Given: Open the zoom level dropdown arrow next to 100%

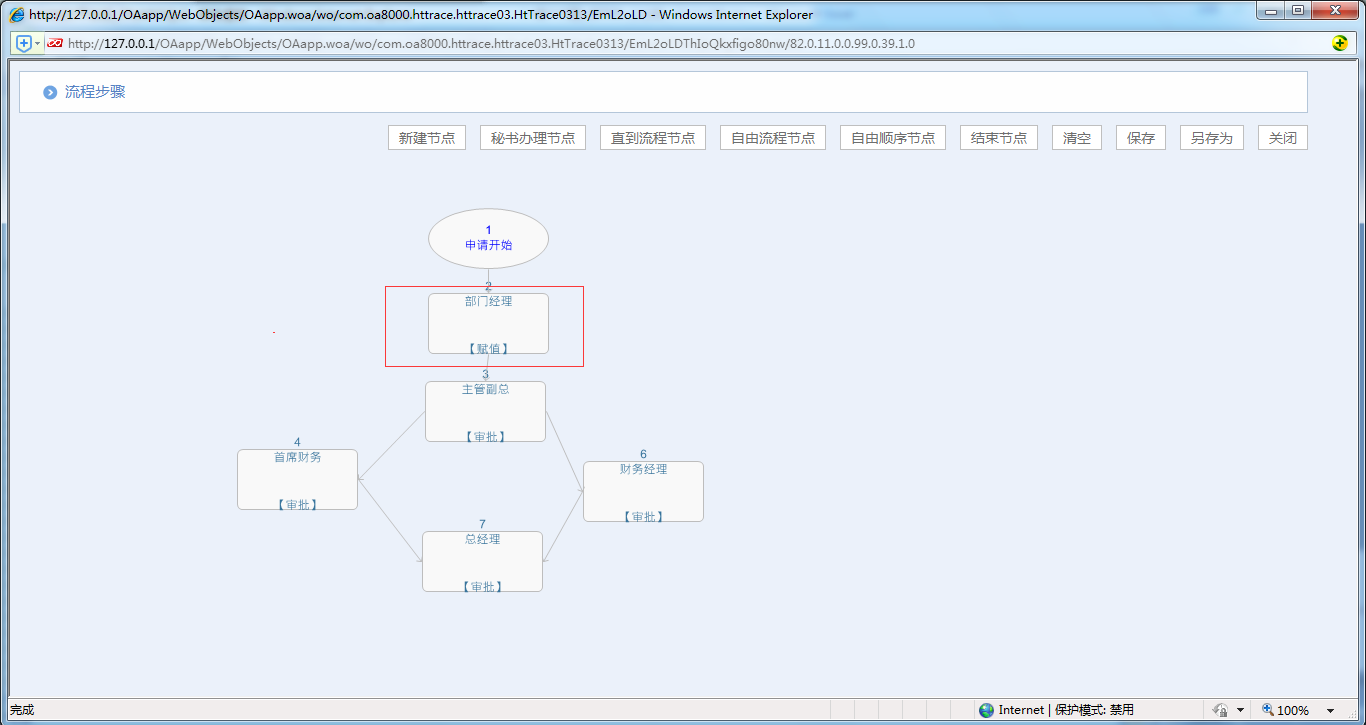Looking at the screenshot, I should (x=1330, y=711).
